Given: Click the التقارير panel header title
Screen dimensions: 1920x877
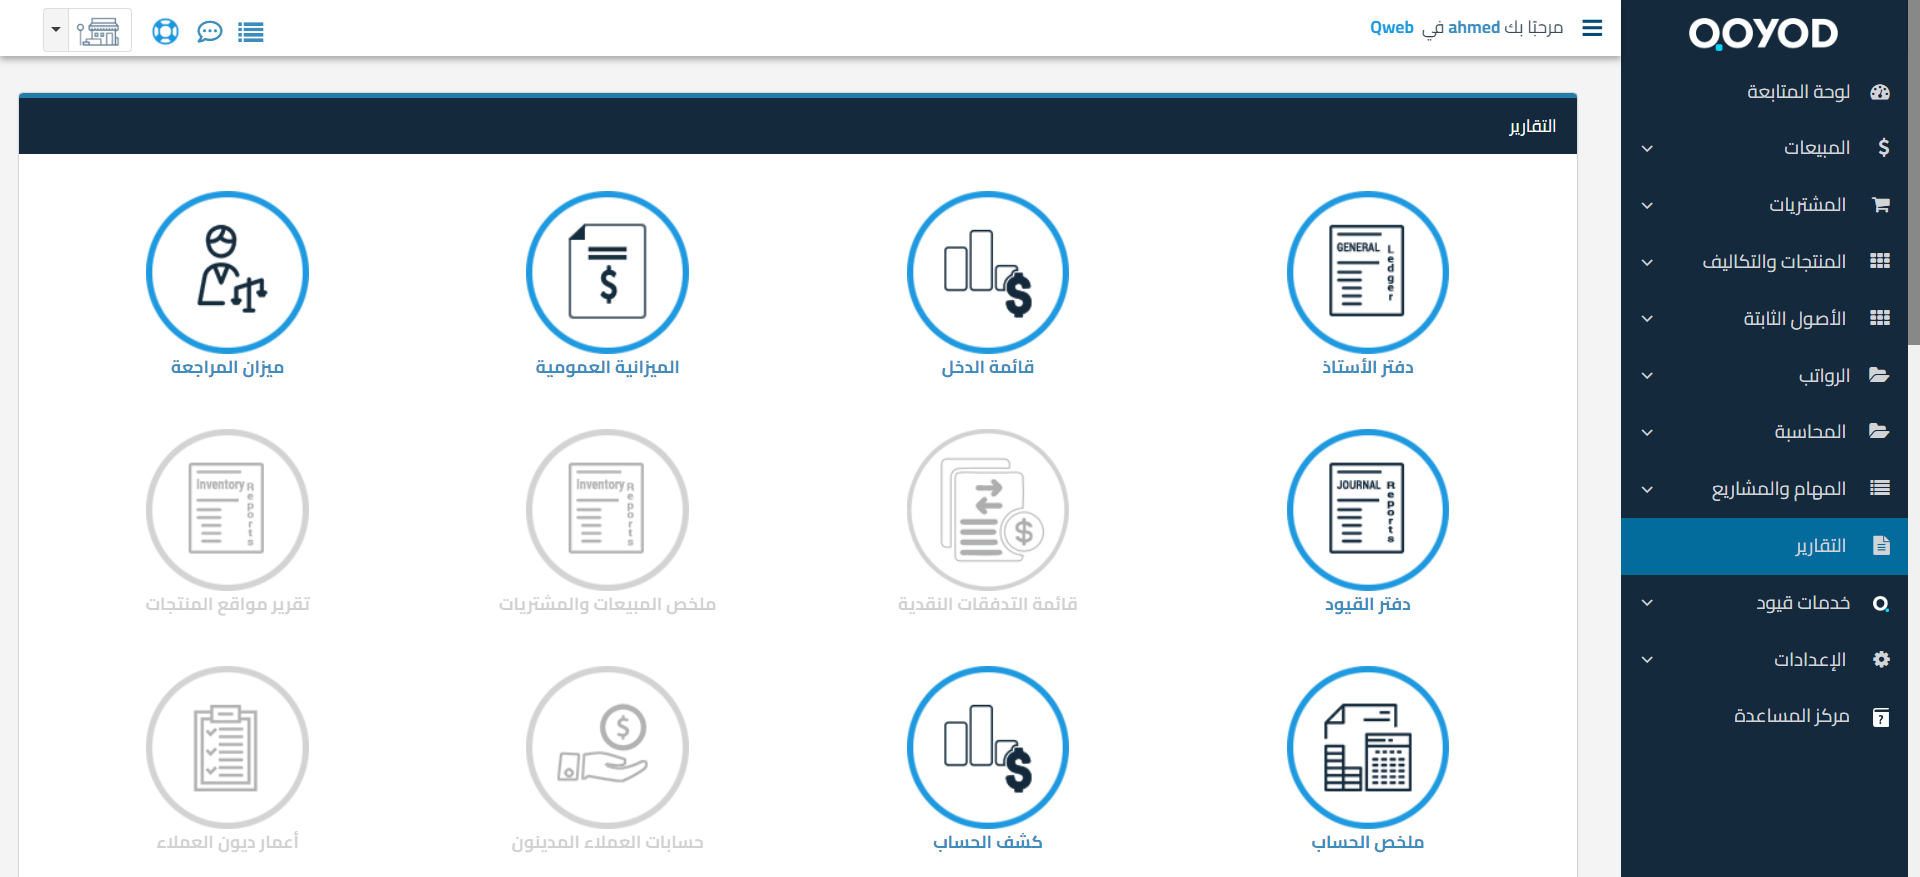Looking at the screenshot, I should pyautogui.click(x=1532, y=126).
